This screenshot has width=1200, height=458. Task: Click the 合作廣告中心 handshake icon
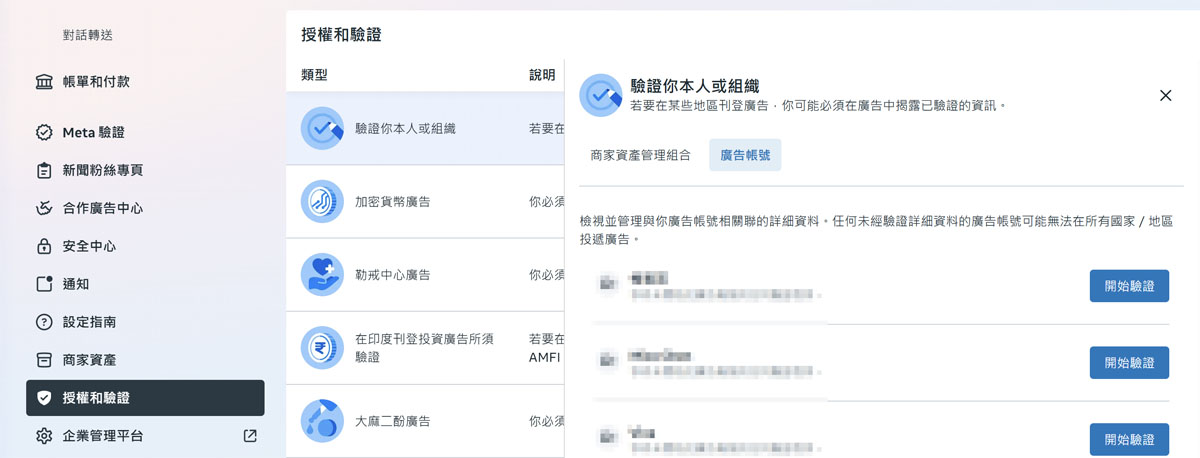(44, 208)
